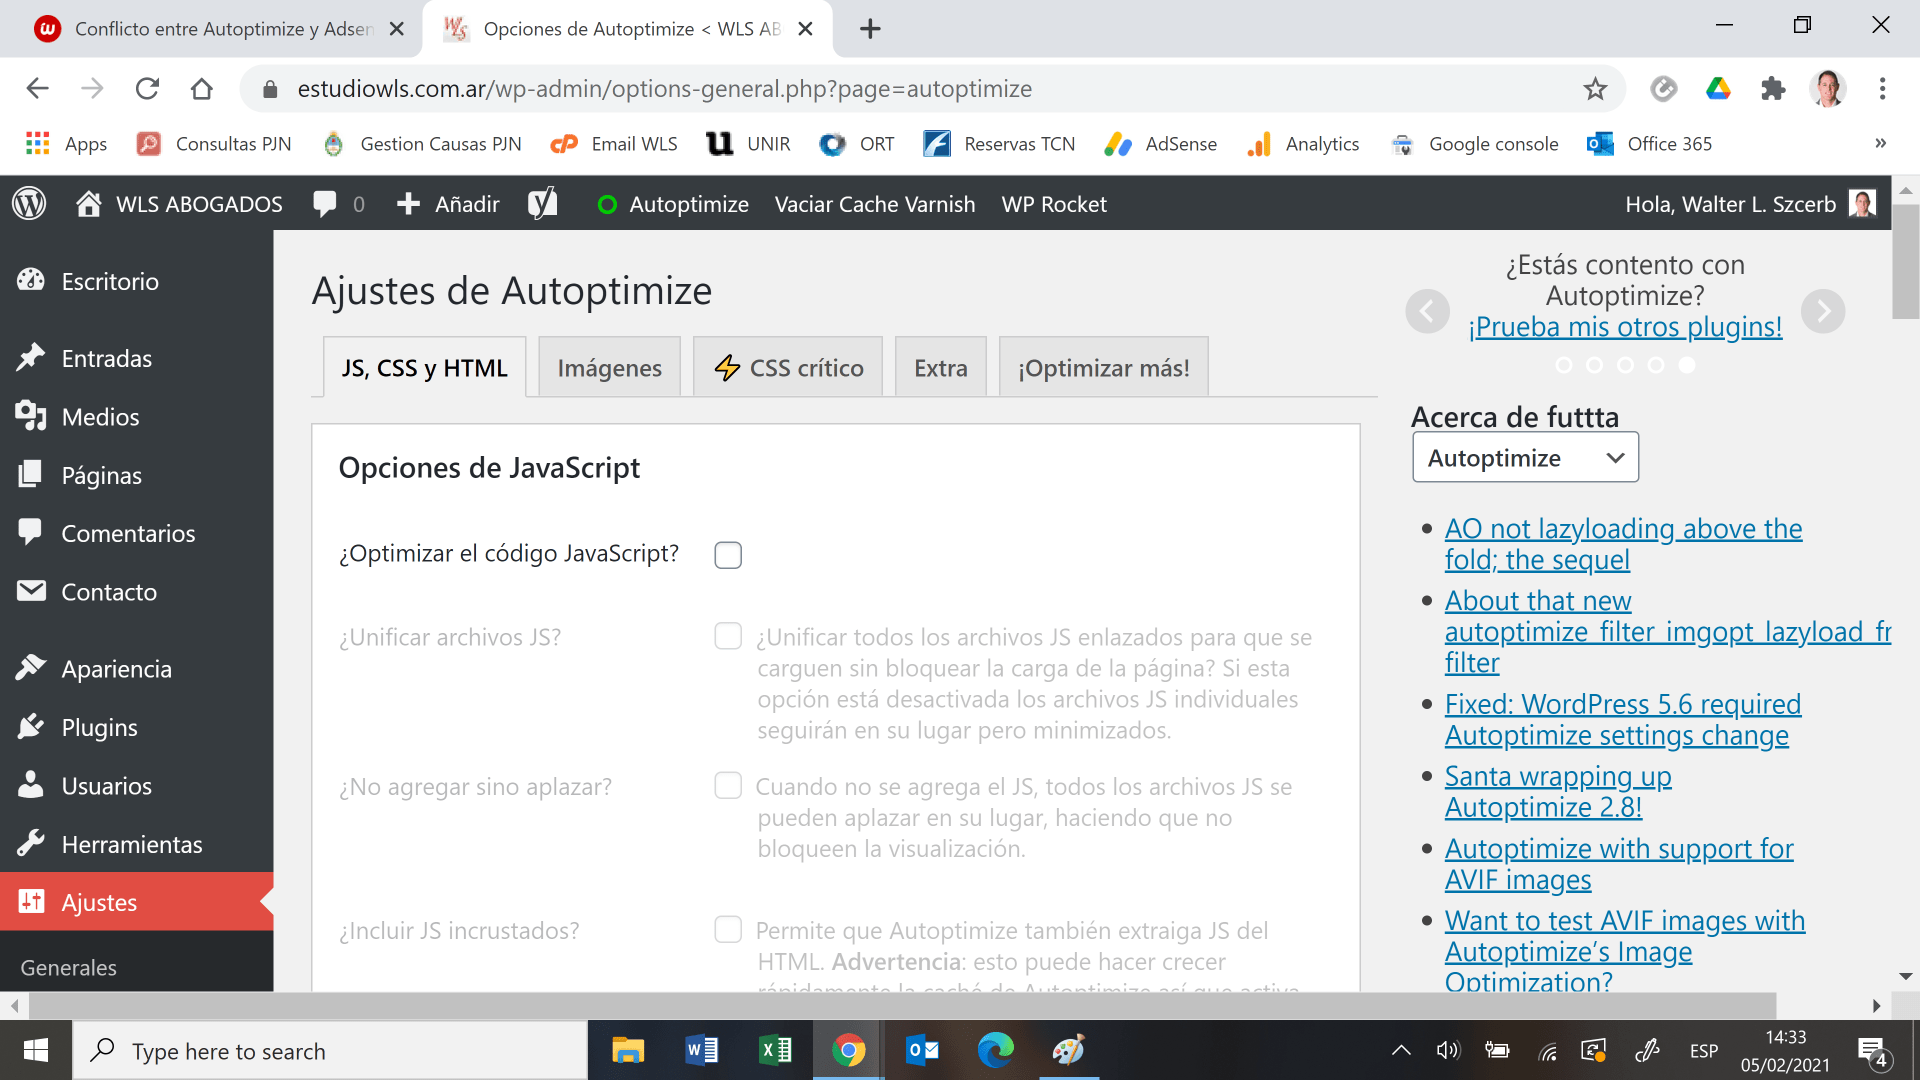Open the AdSense bookmark
Image resolution: width=1920 pixels, height=1080 pixels.
point(1161,144)
